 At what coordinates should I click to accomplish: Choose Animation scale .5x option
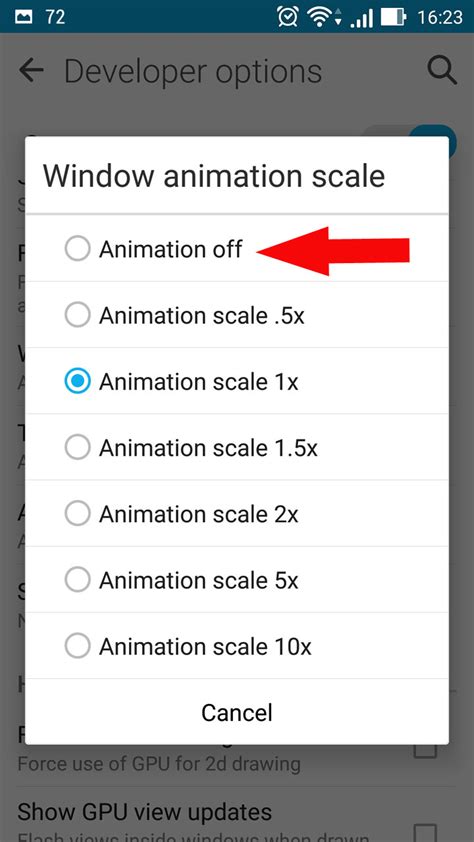coord(237,315)
